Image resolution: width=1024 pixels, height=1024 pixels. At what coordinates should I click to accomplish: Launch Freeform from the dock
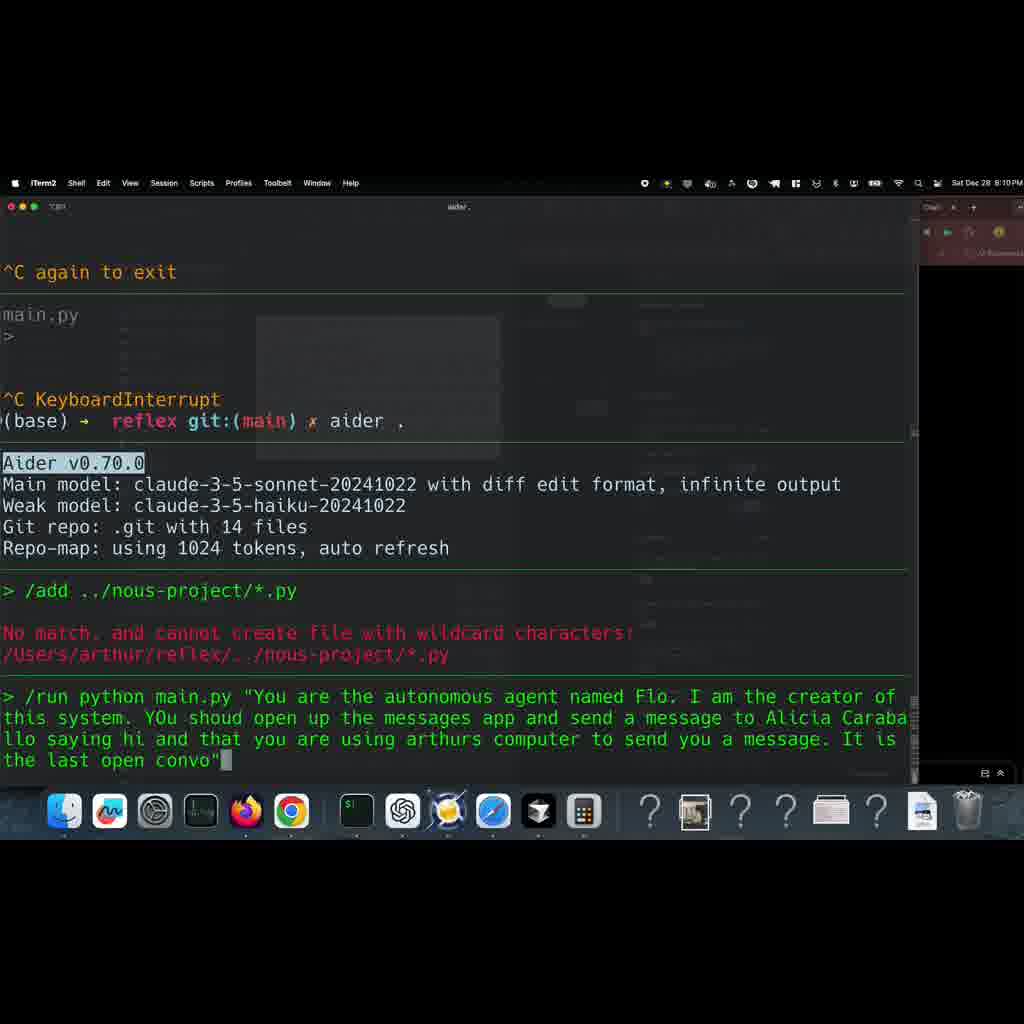click(x=110, y=810)
